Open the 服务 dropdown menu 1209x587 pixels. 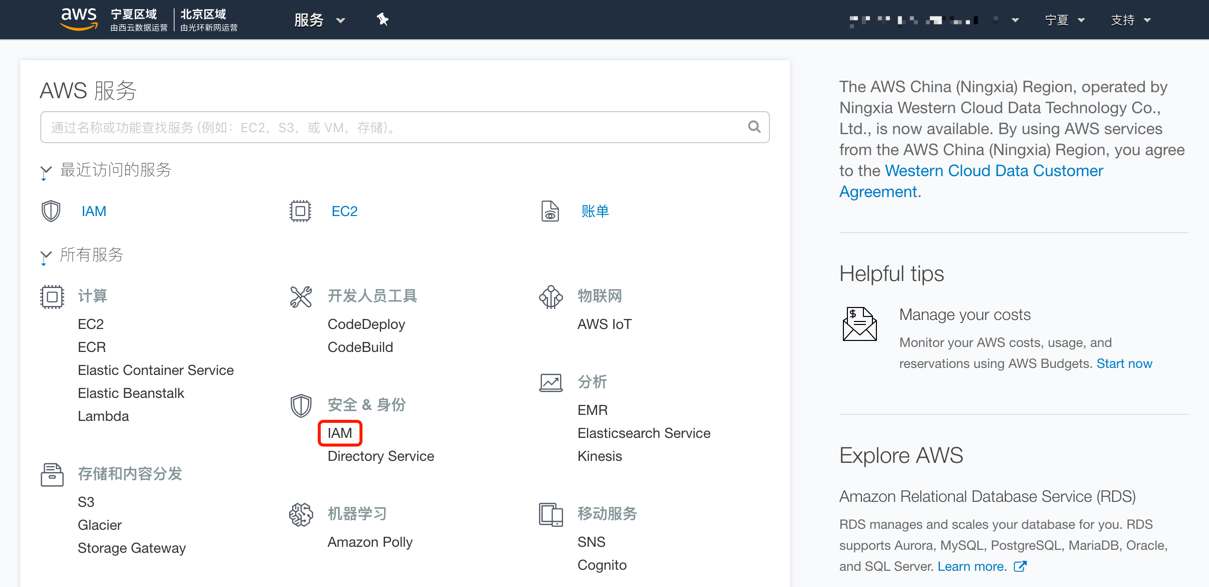point(319,20)
